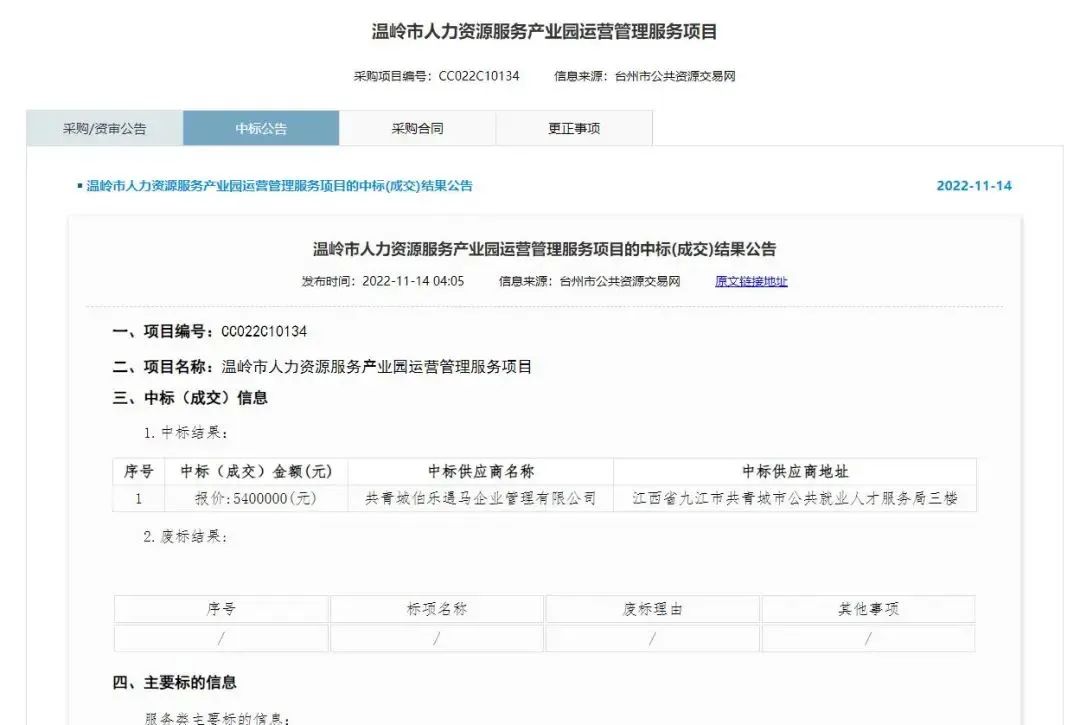
Task: Follow the 原文链接地址 hyperlink
Action: [x=751, y=281]
